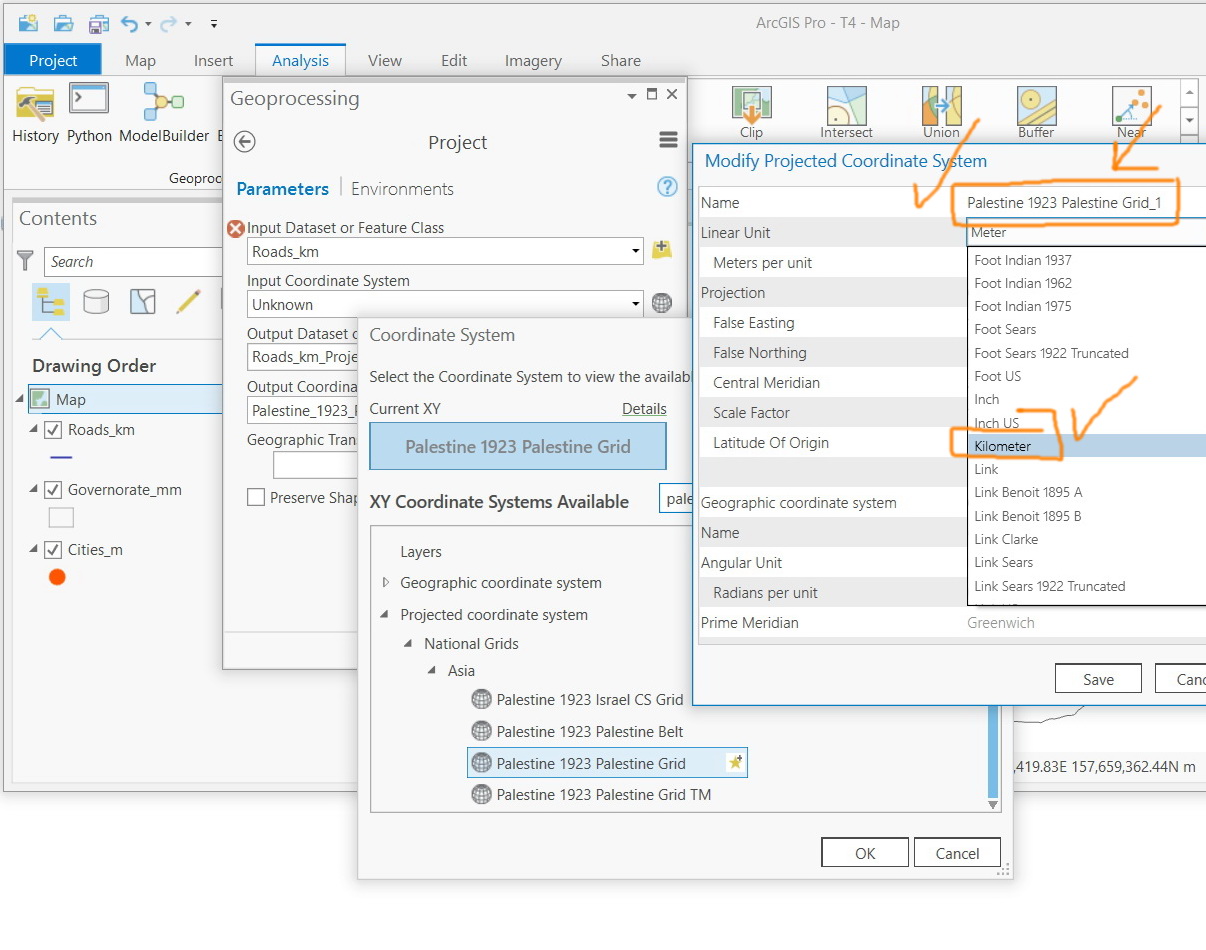
Task: List By Editing pencil icon
Action: click(x=188, y=301)
